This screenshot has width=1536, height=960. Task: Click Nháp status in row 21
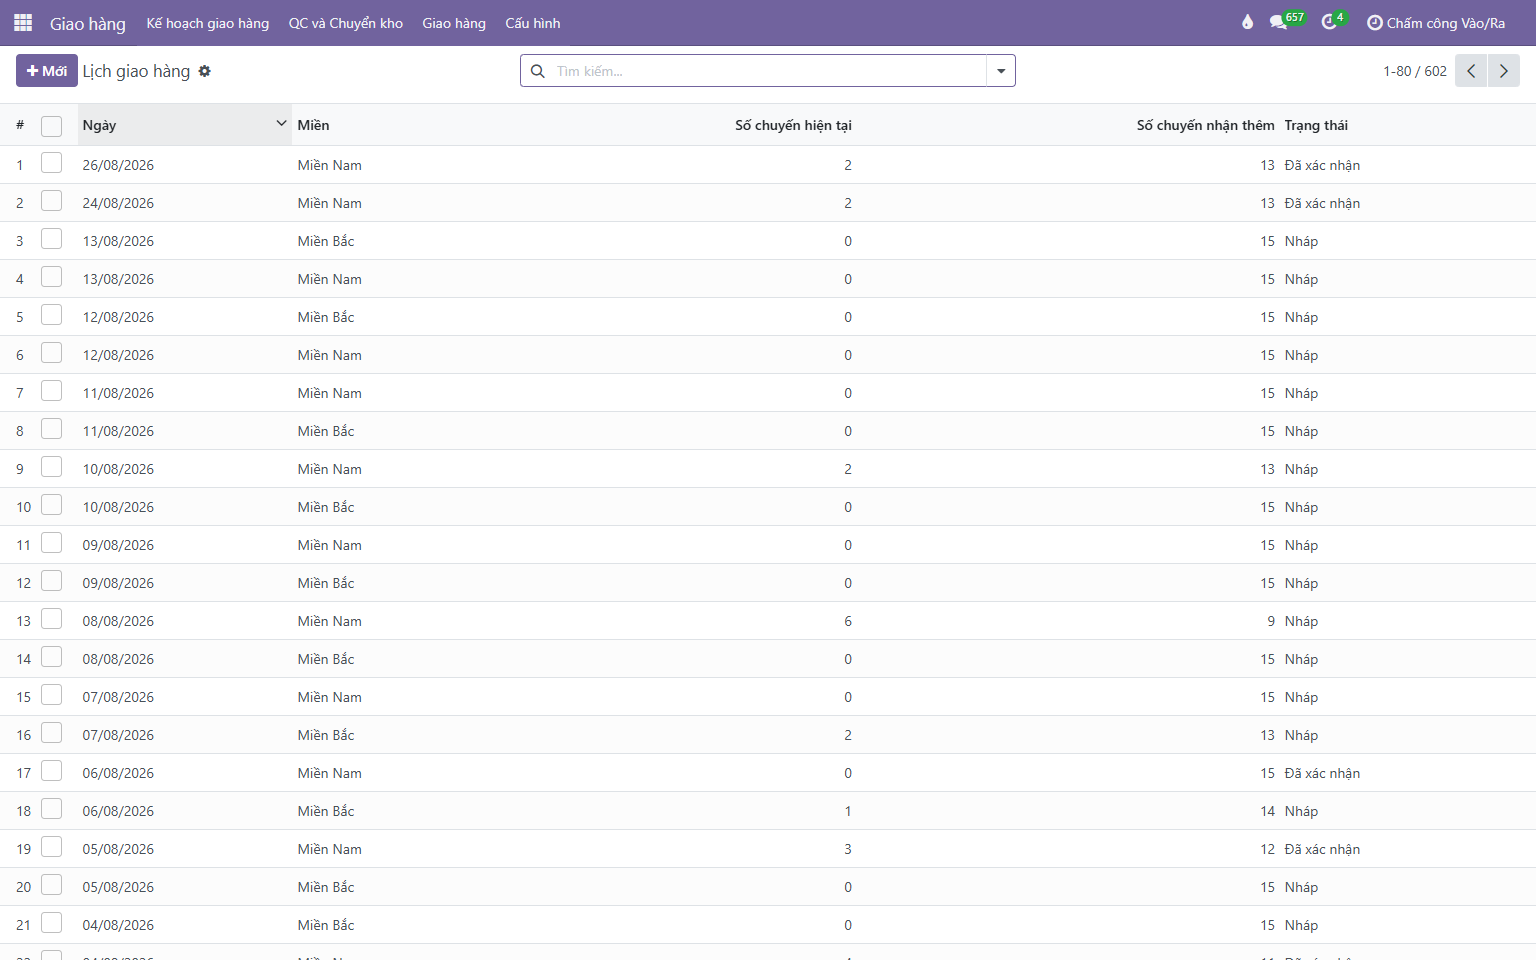coord(1301,925)
